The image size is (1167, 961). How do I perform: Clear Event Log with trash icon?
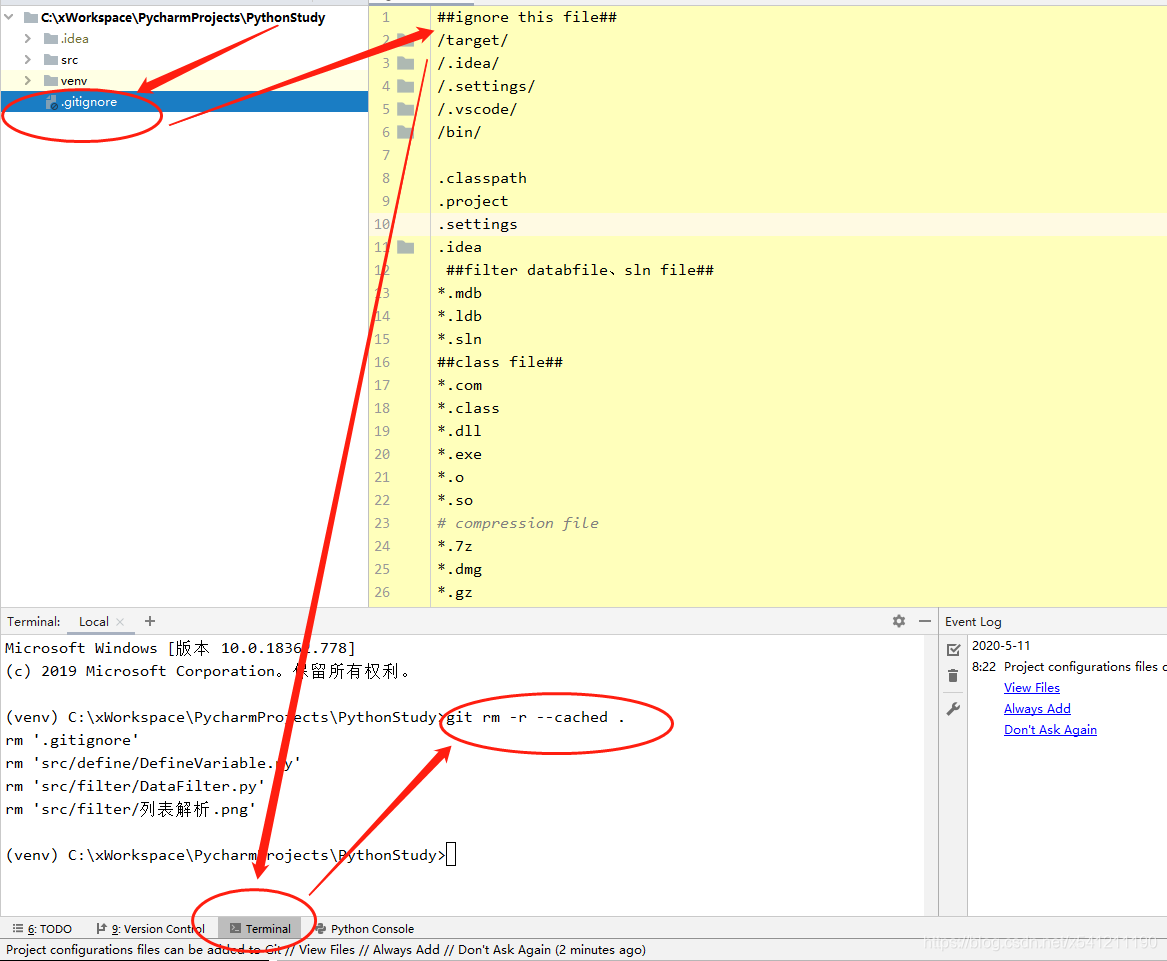pos(953,676)
